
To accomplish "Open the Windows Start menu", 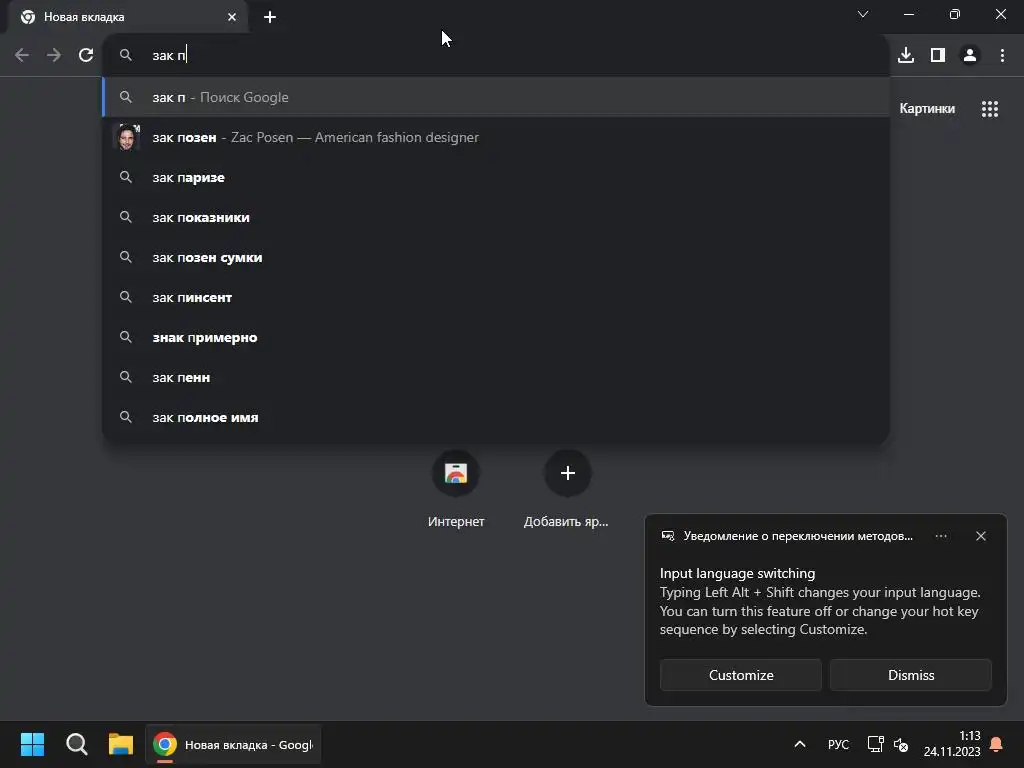I will 32,744.
